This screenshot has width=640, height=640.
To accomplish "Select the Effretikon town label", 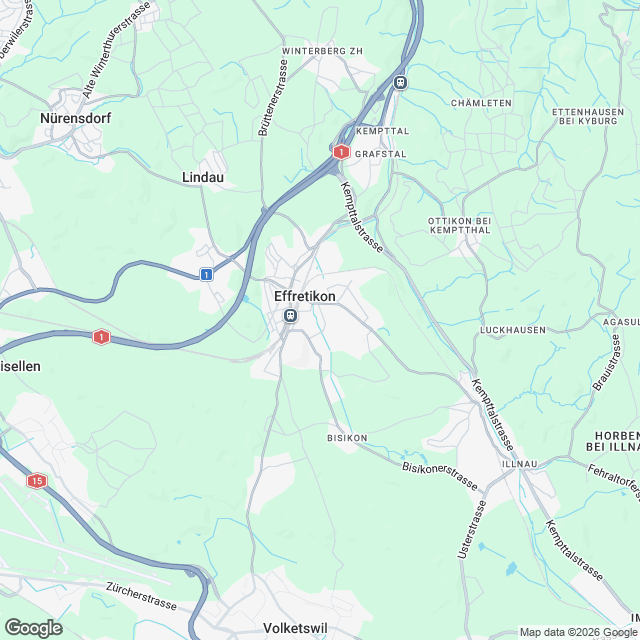I will pyautogui.click(x=304, y=296).
